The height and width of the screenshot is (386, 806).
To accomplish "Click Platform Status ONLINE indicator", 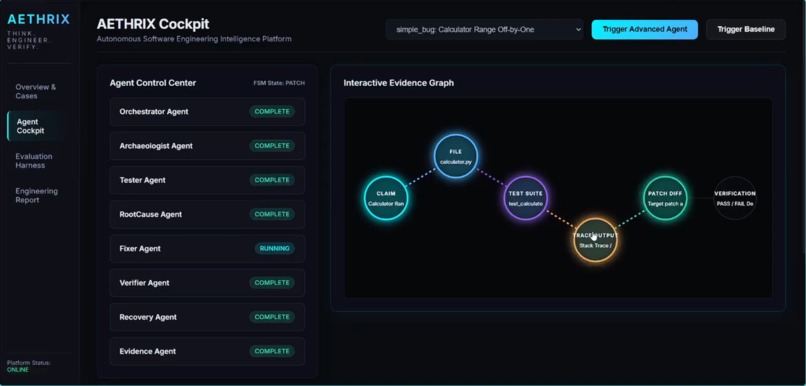I will click(18, 370).
